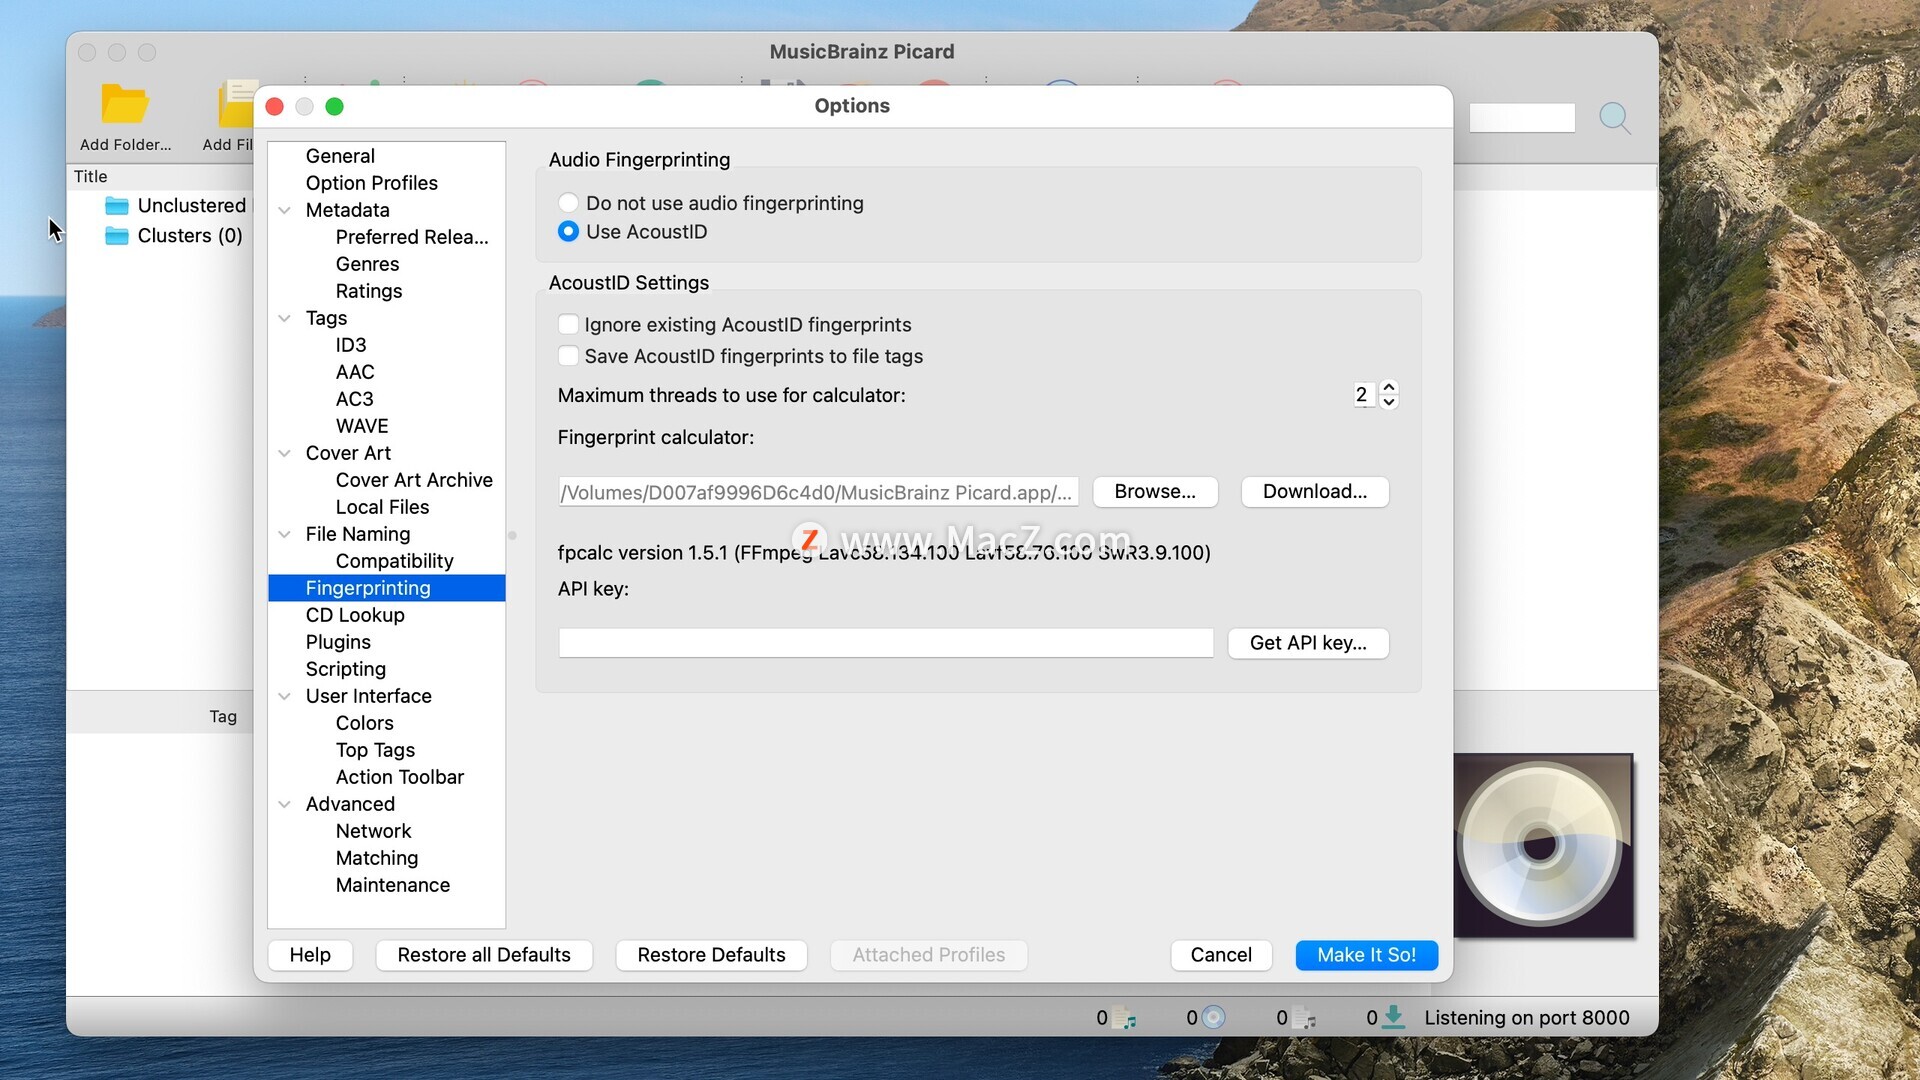Click the cover art CD thumbnail
1920x1080 pixels.
[x=1543, y=845]
